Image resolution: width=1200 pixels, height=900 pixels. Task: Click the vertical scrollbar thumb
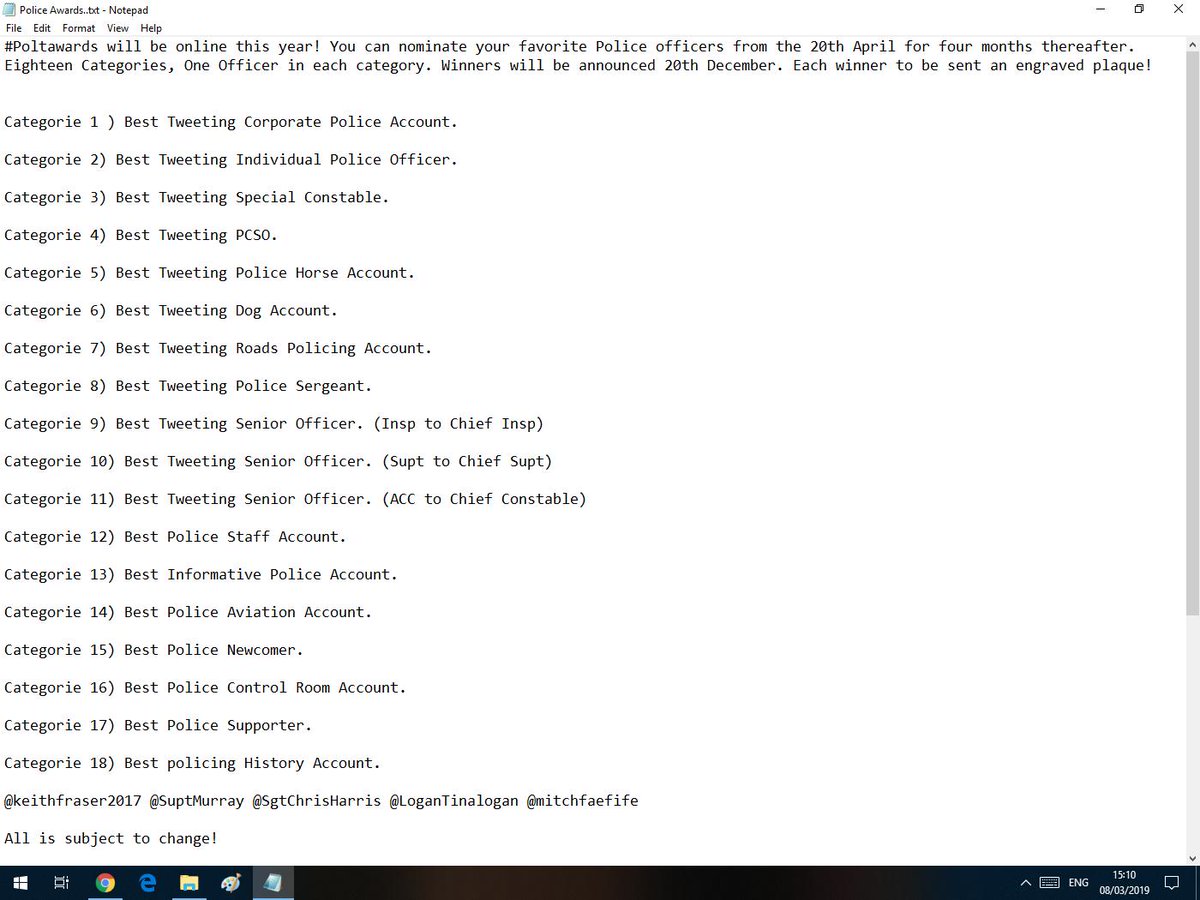[x=1192, y=335]
